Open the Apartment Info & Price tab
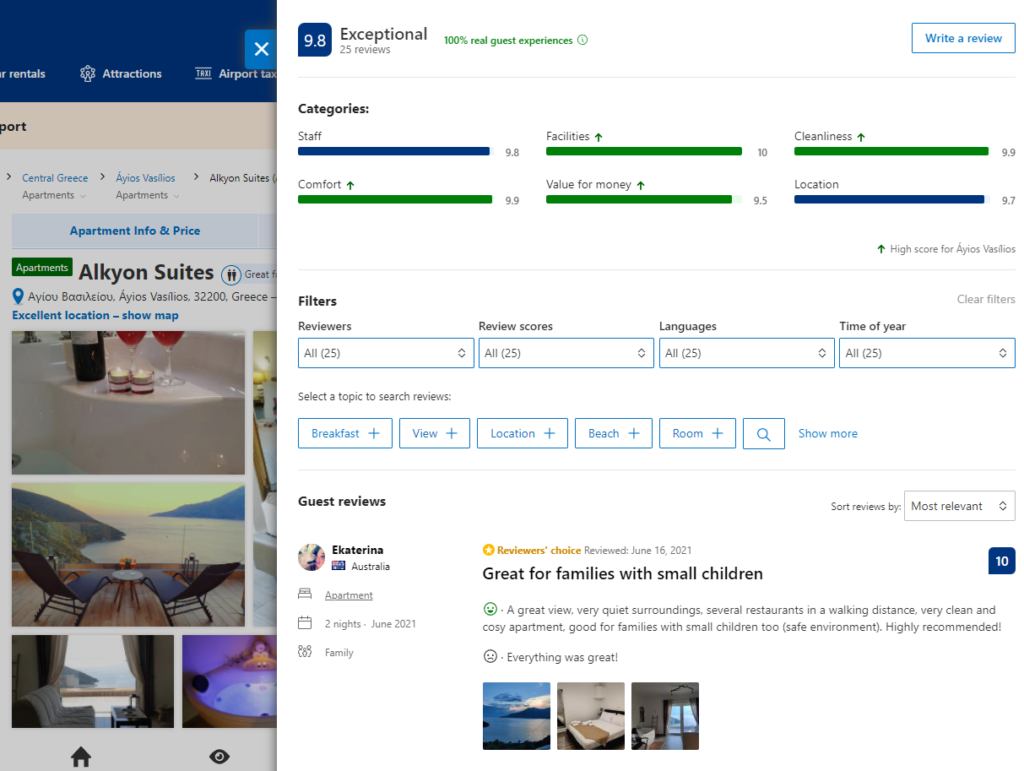This screenshot has width=1024, height=771. pos(135,230)
